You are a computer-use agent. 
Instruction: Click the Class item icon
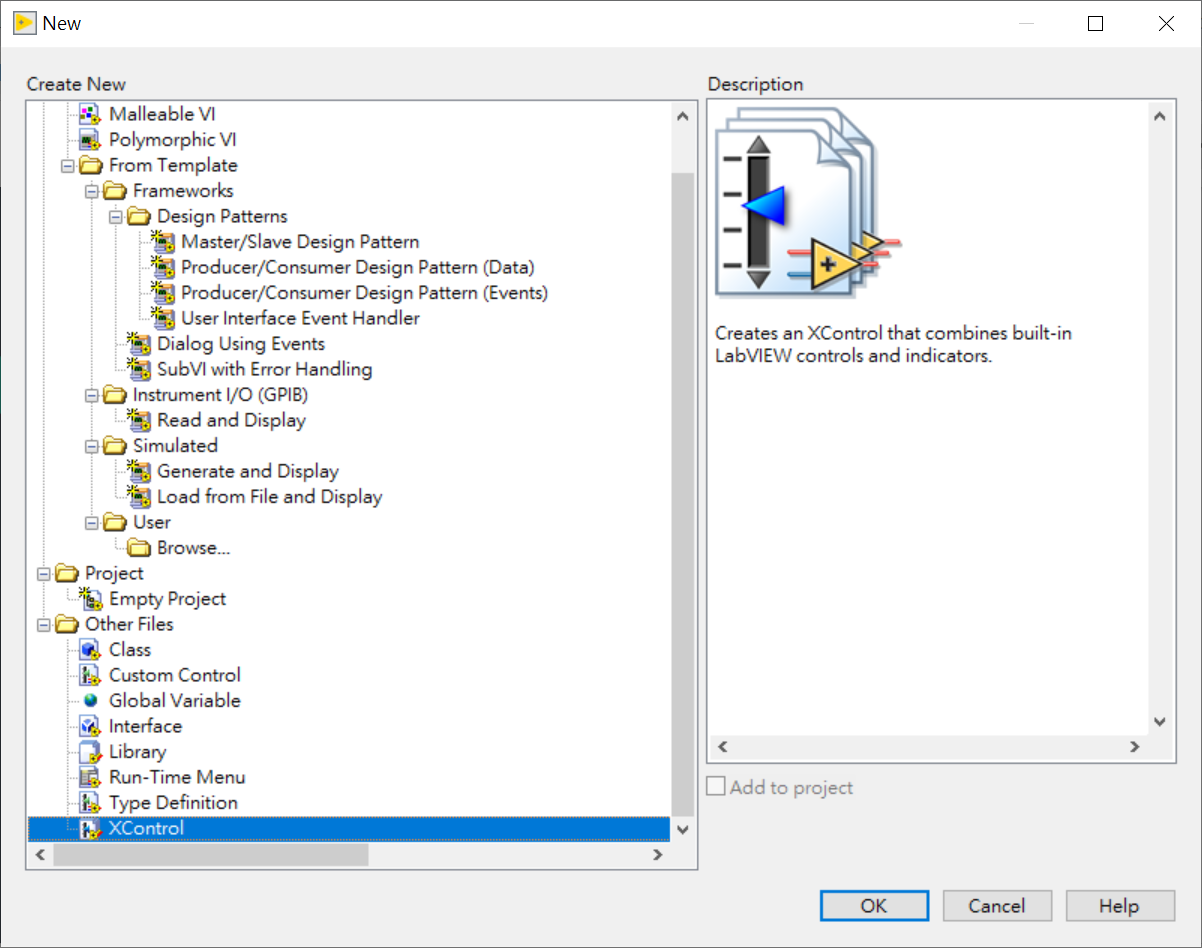[90, 649]
